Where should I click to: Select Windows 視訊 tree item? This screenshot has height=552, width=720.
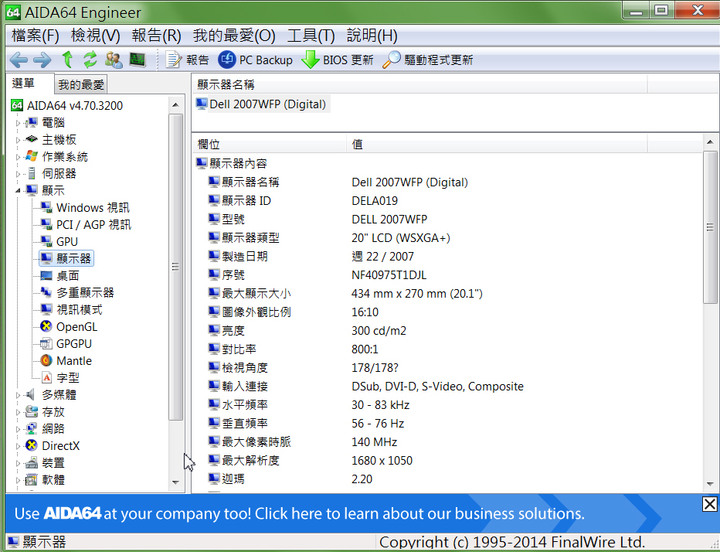pyautogui.click(x=85, y=208)
